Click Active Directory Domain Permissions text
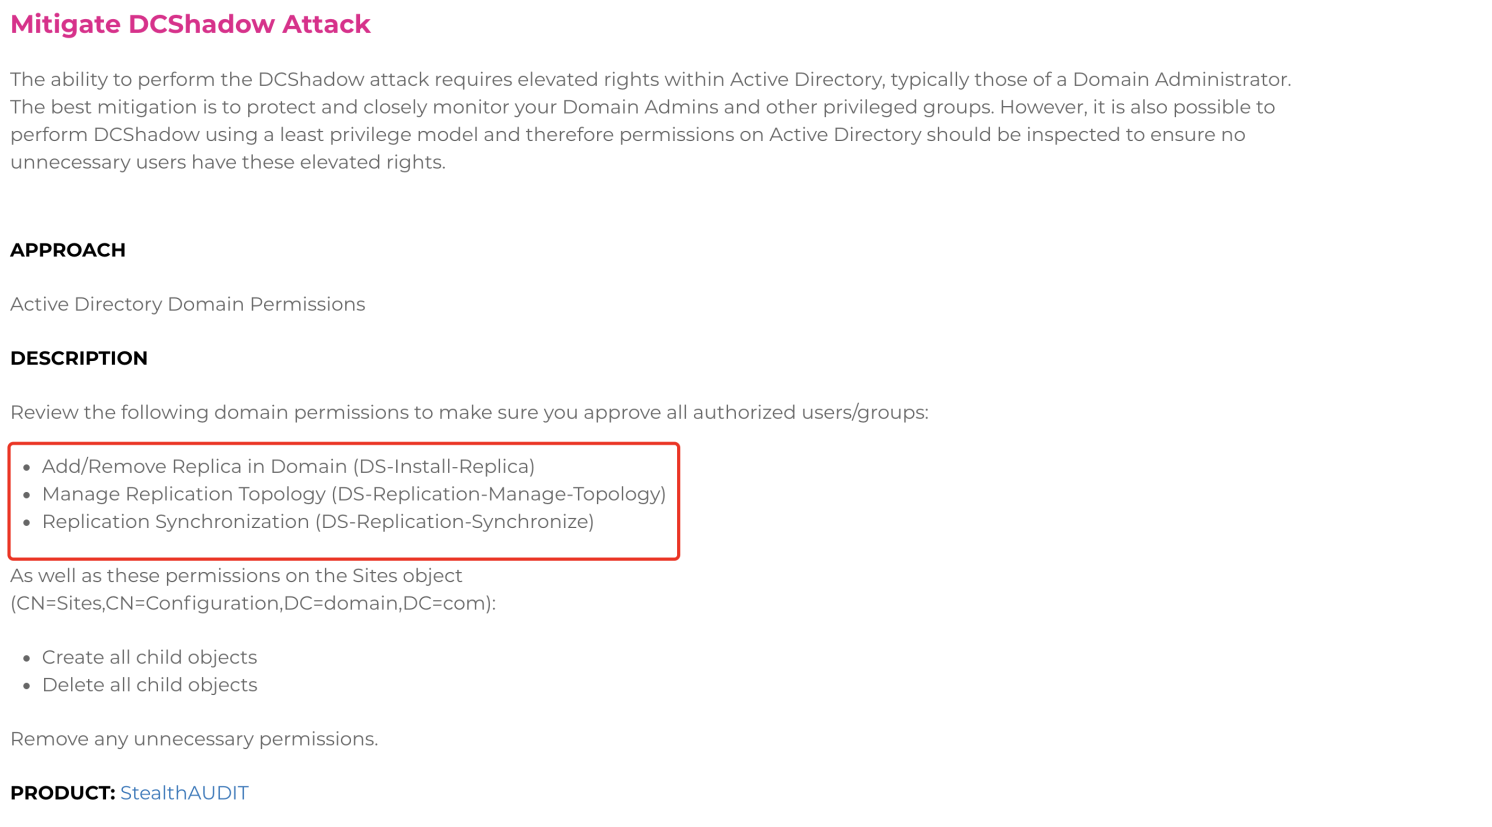Image resolution: width=1492 pixels, height=827 pixels. pyautogui.click(x=187, y=304)
